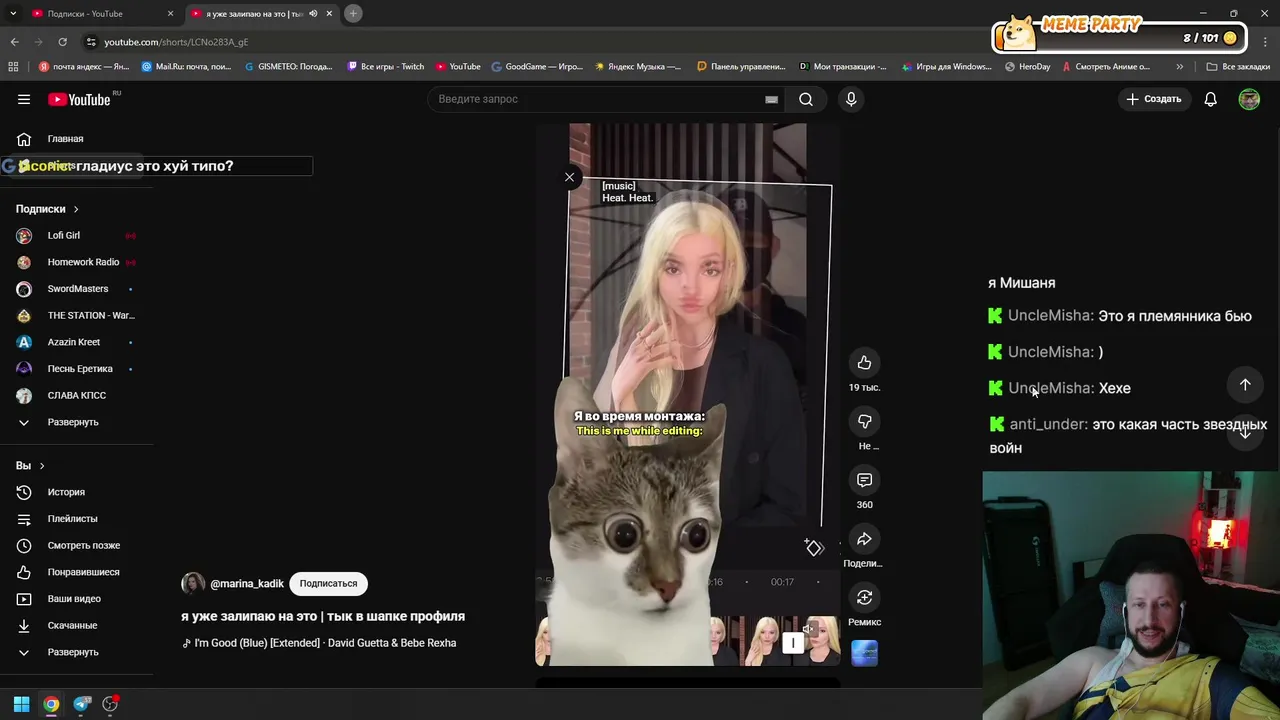The image size is (1280, 720).
Task: Go to the YouTube logo home
Action: click(80, 99)
